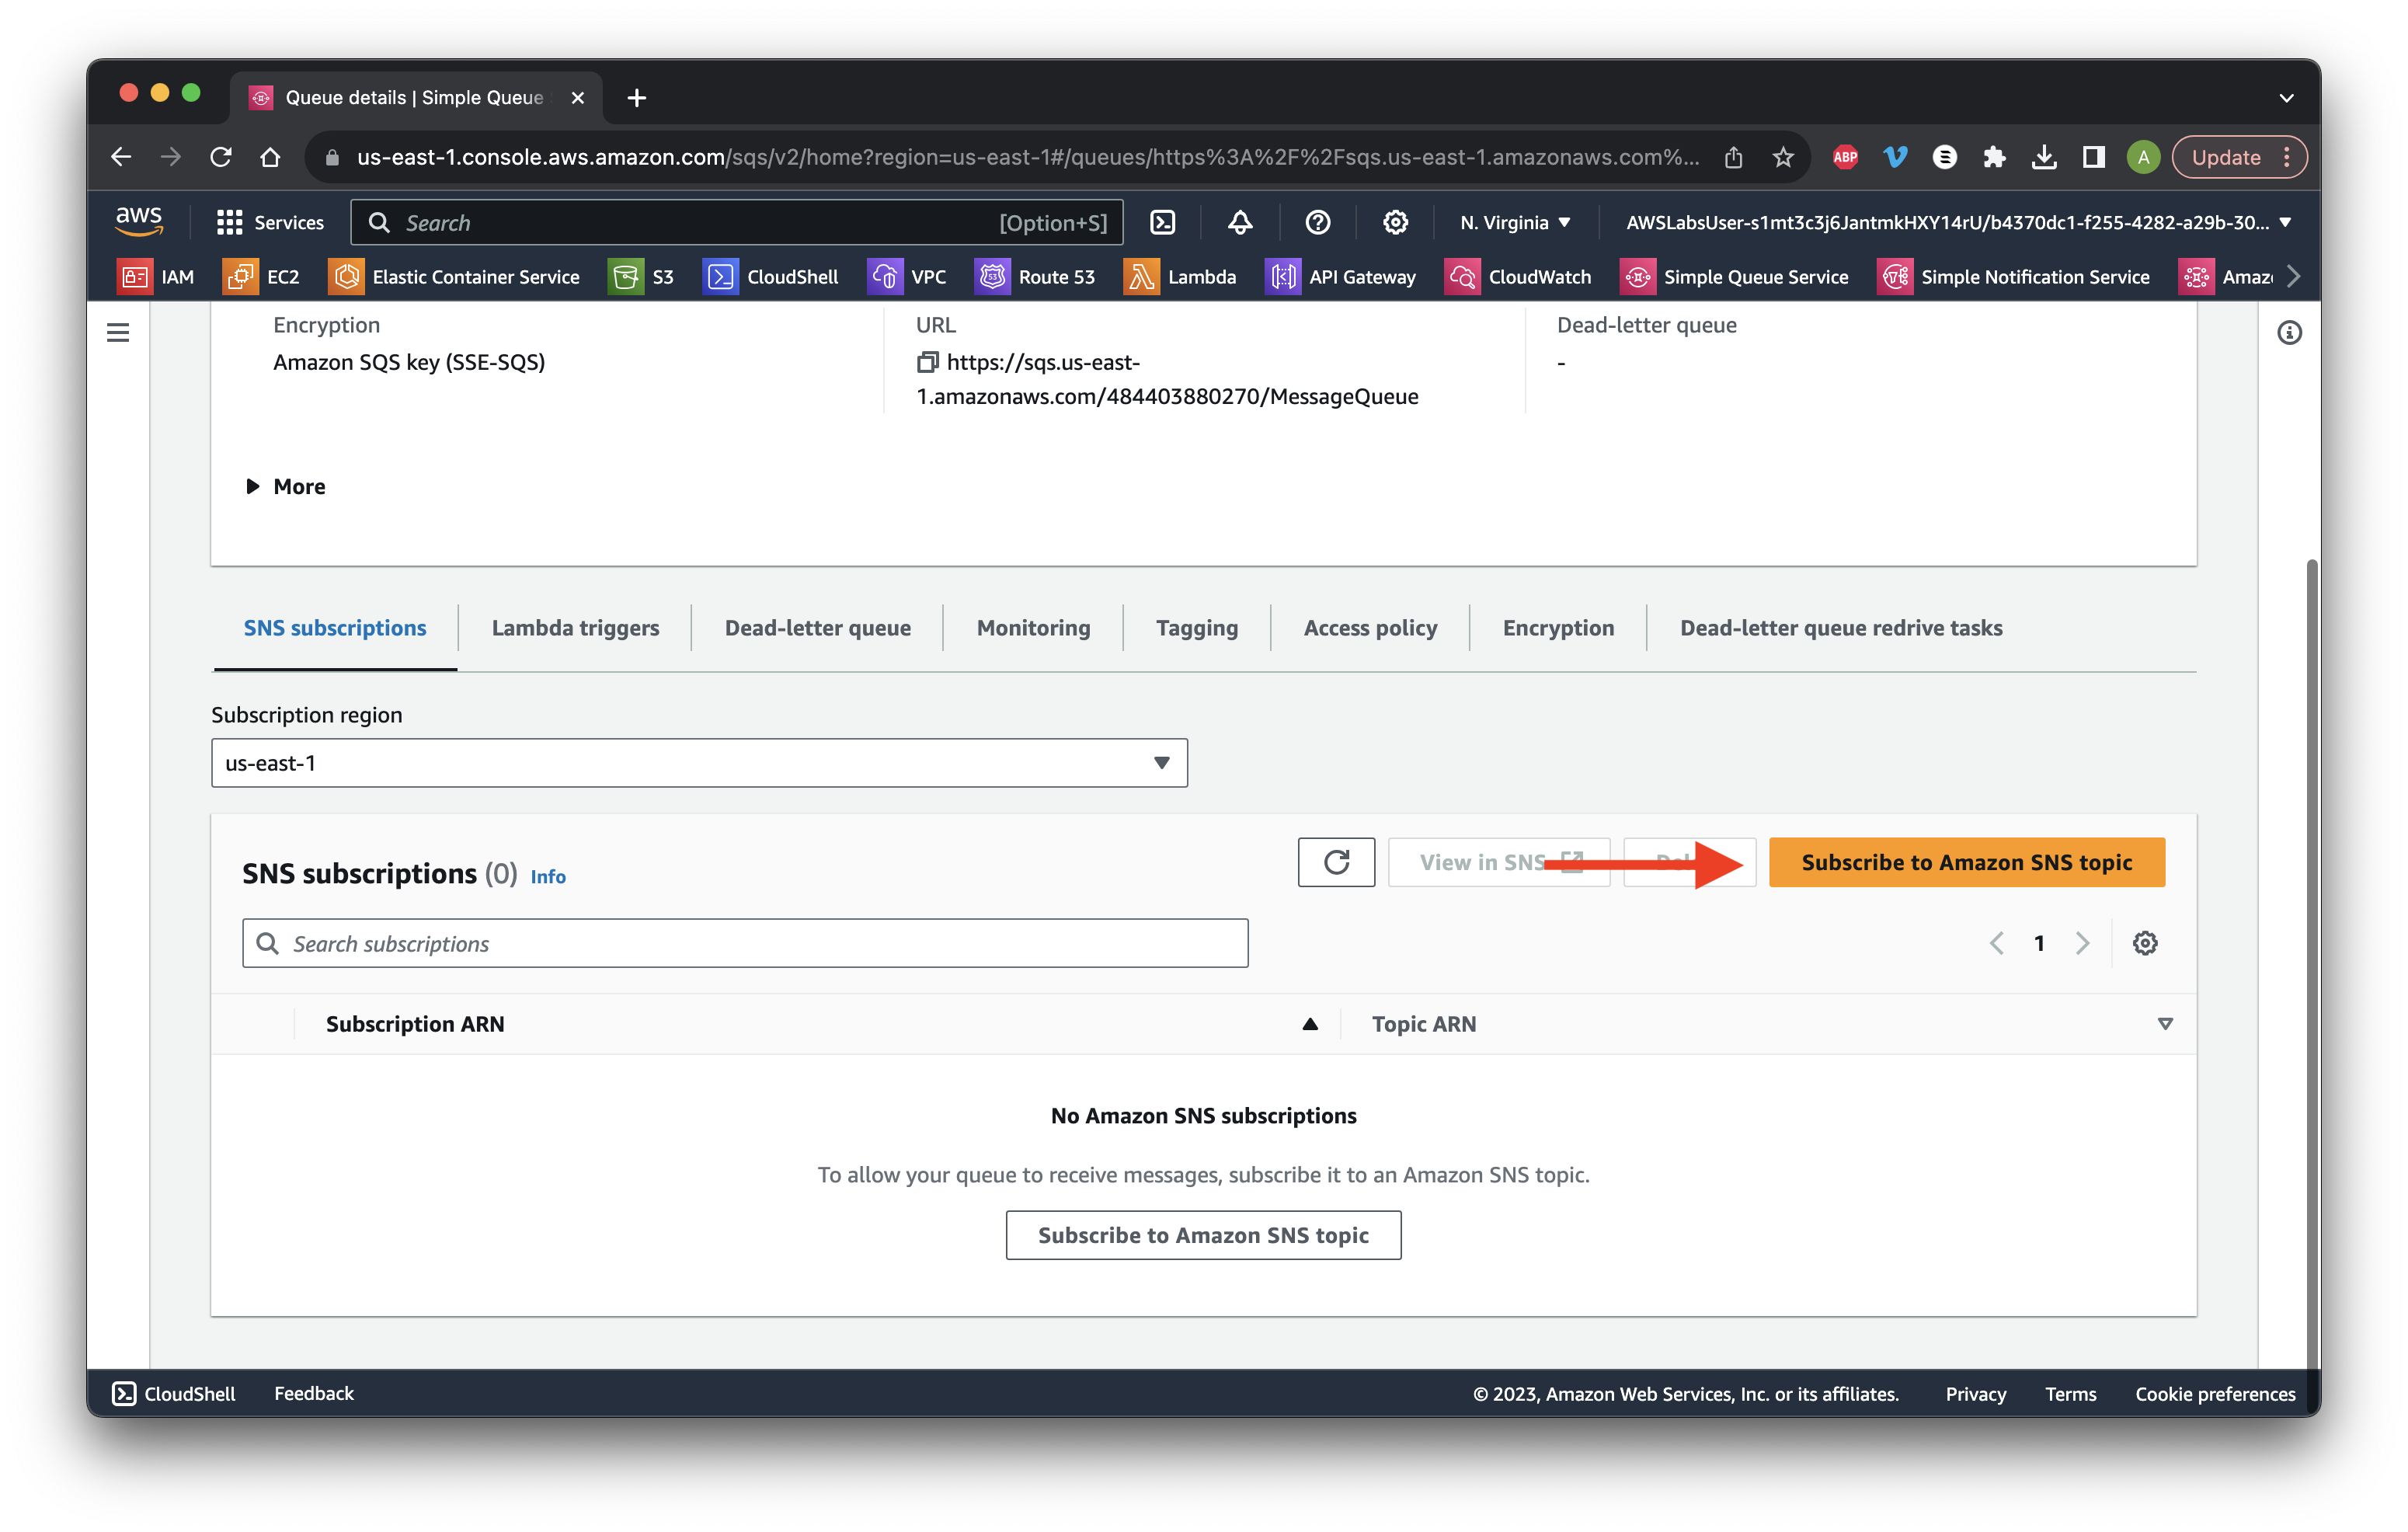The image size is (2408, 1532).
Task: Open the Subscription region dropdown
Action: (x=699, y=763)
